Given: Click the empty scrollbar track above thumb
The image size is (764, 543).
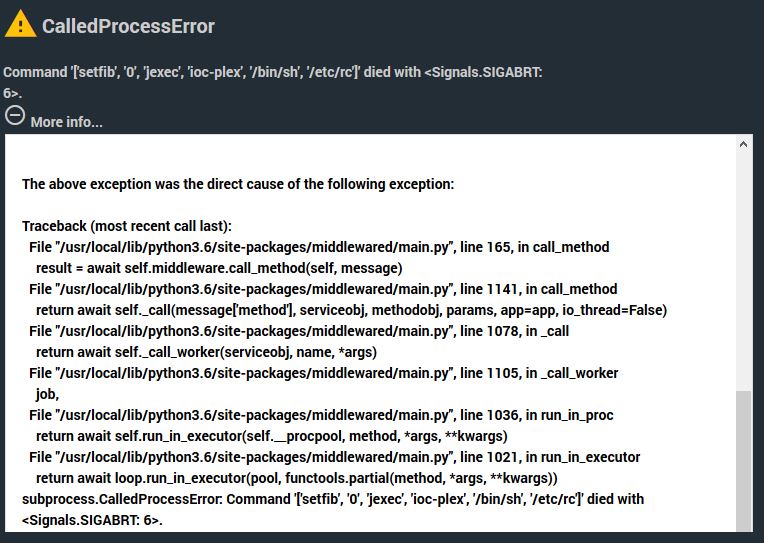Looking at the screenshot, I should pos(744,271).
